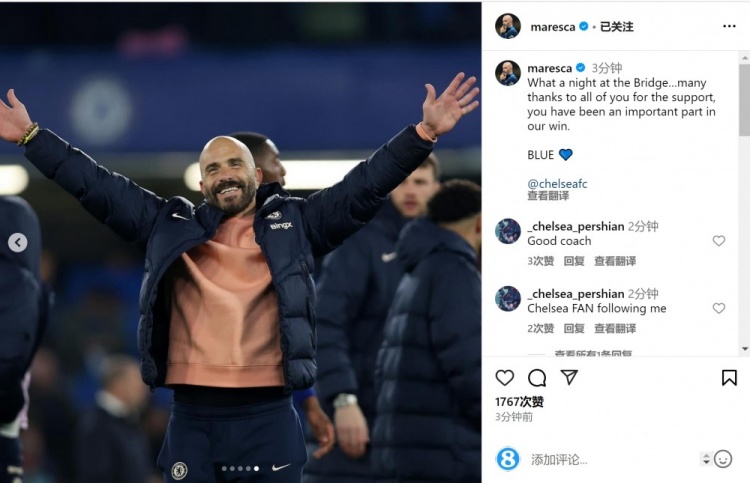Click maresca profile avatar in header
This screenshot has height=483, width=750.
tap(508, 26)
